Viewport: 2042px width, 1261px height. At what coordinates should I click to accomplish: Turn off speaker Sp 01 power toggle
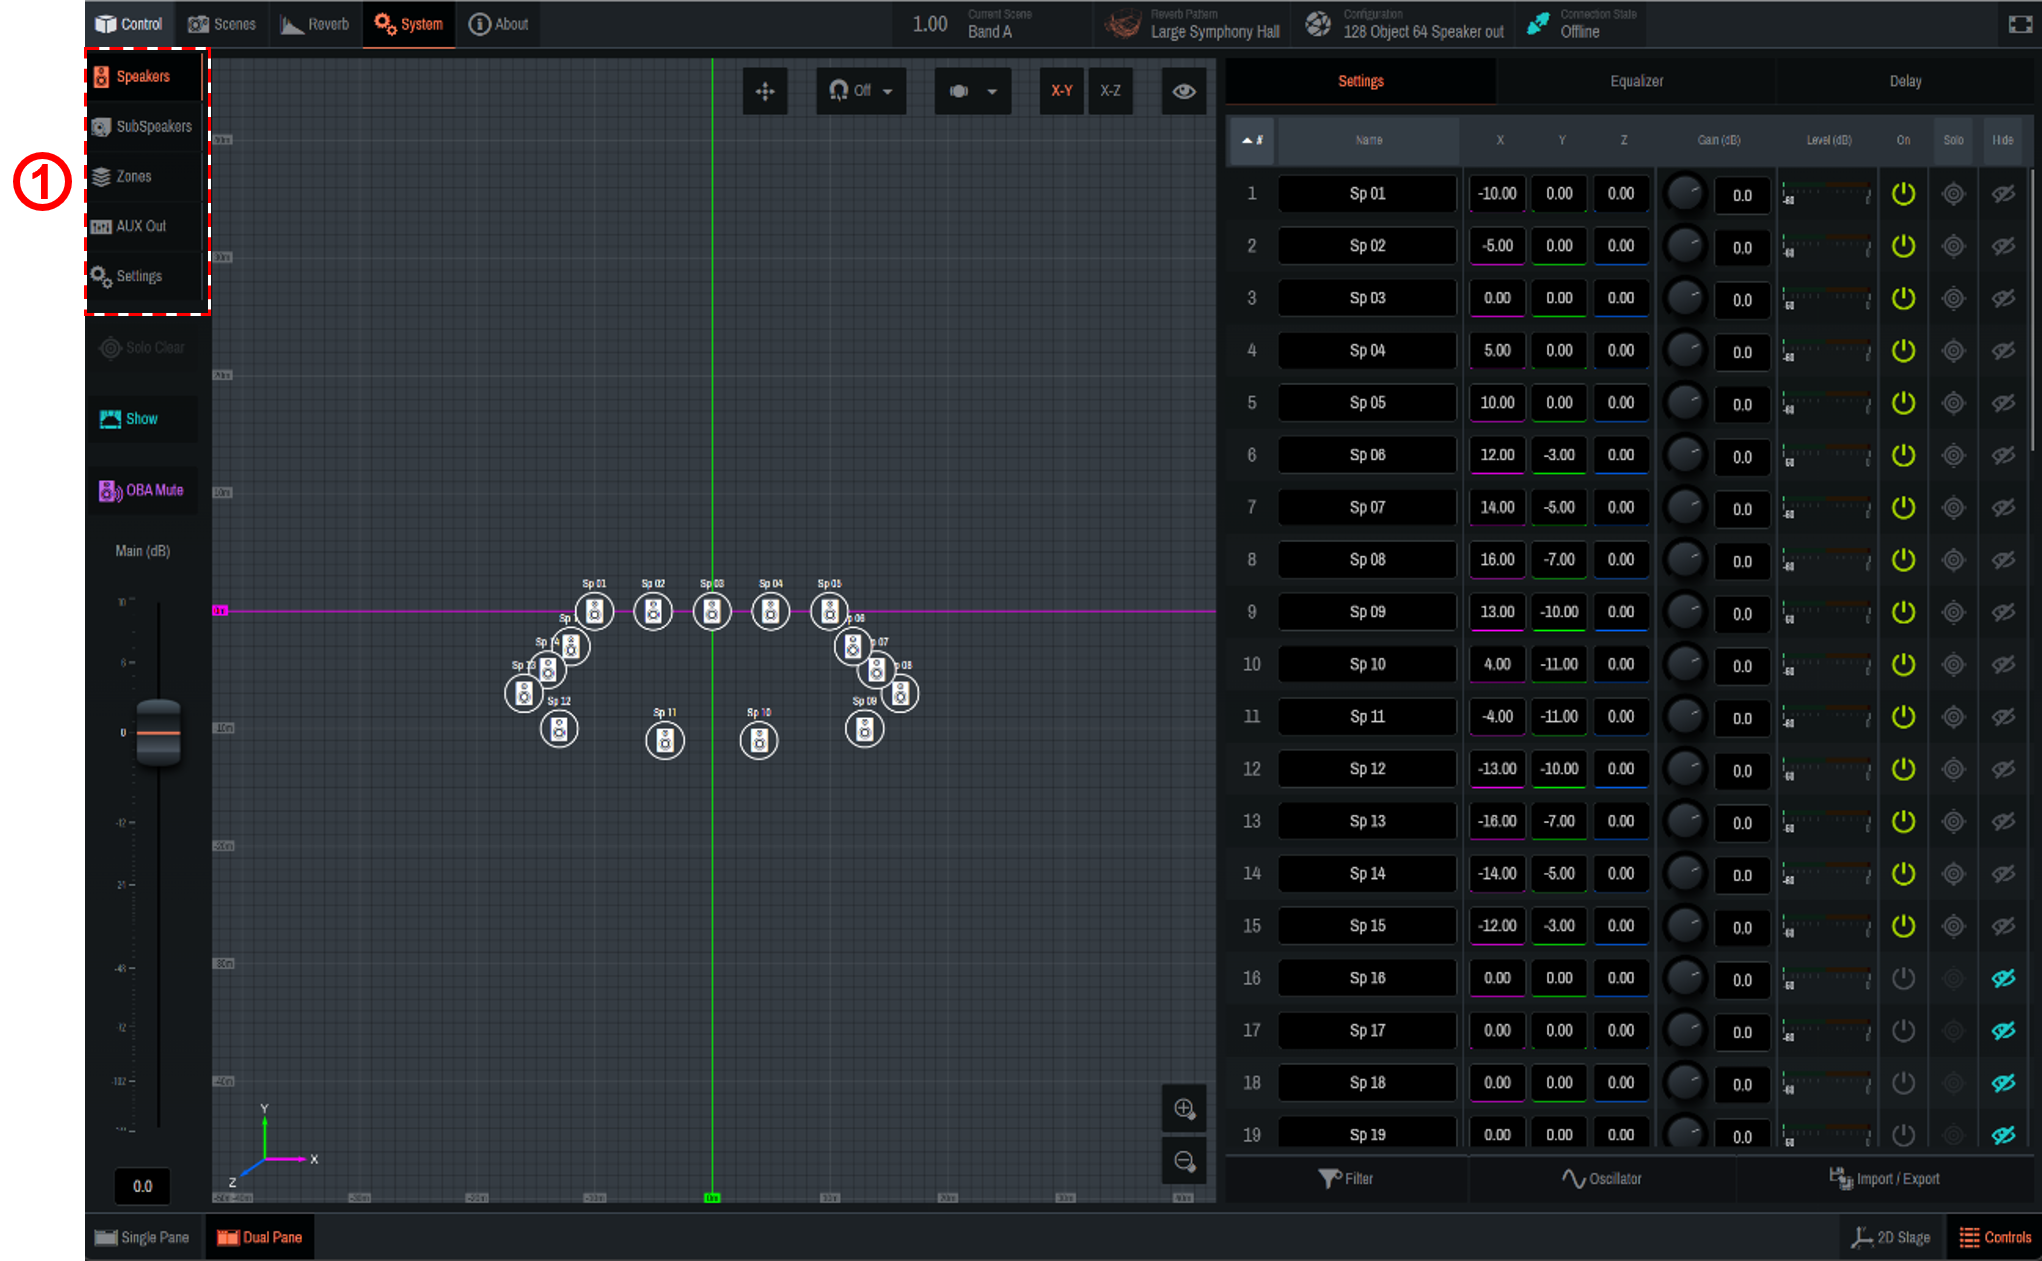pyautogui.click(x=1903, y=194)
